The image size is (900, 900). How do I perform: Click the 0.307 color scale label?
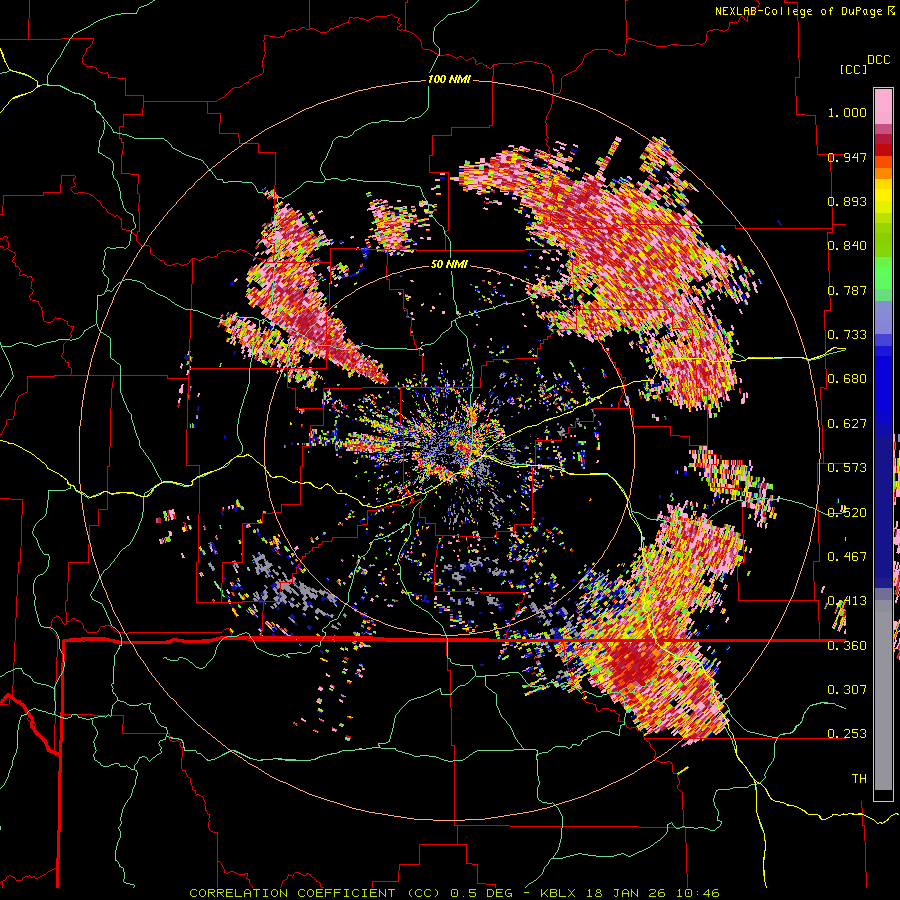click(x=847, y=690)
